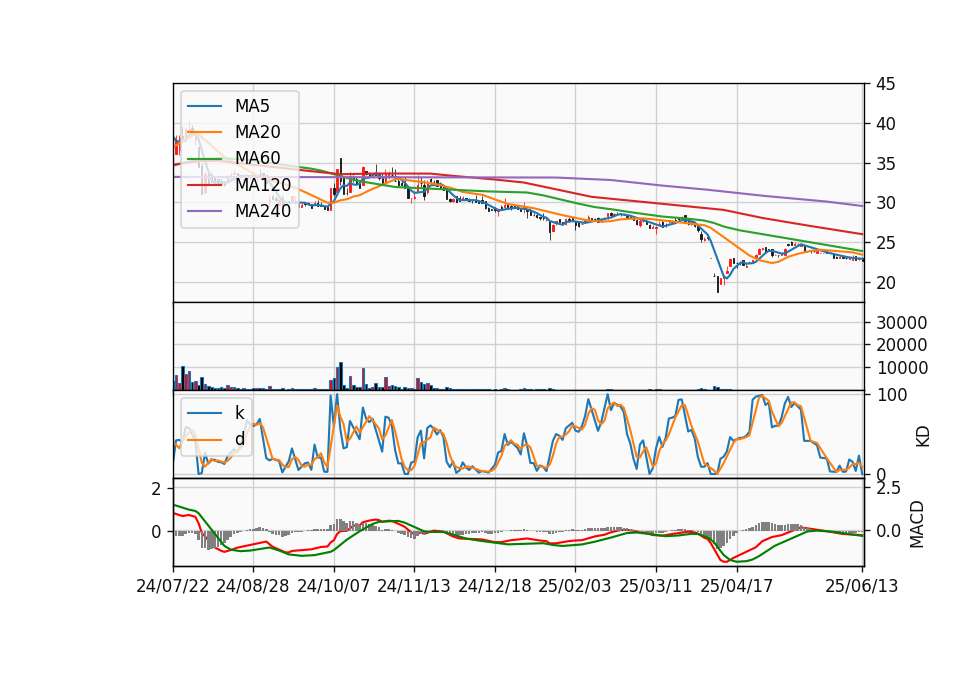Click the price axis value 45
The width and height of the screenshot is (960, 690).
[885, 84]
